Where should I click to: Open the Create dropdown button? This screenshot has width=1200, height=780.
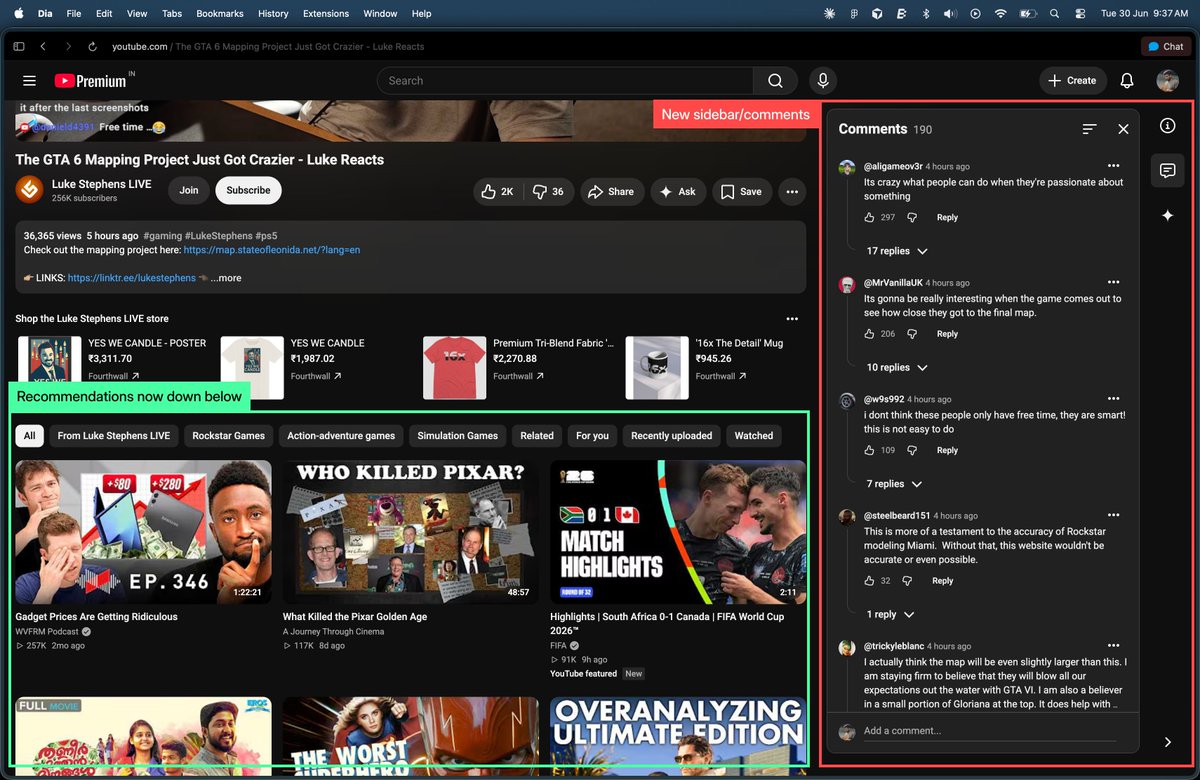click(x=1073, y=81)
